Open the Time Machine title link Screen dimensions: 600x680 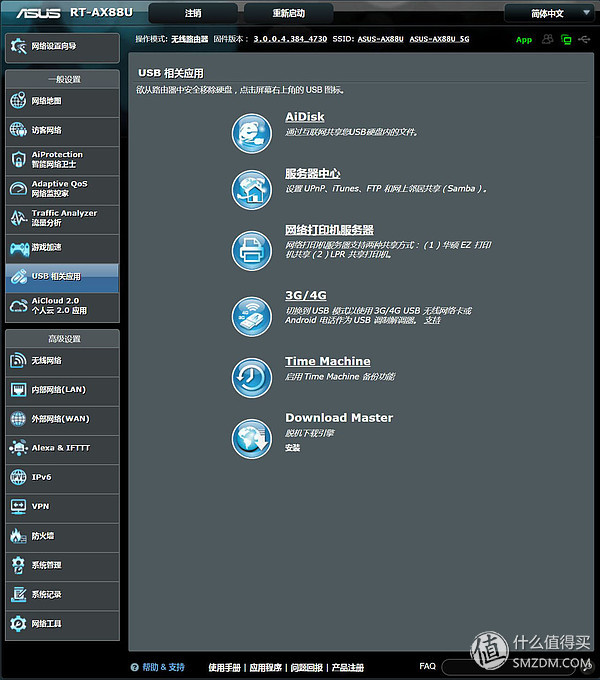[x=328, y=361]
